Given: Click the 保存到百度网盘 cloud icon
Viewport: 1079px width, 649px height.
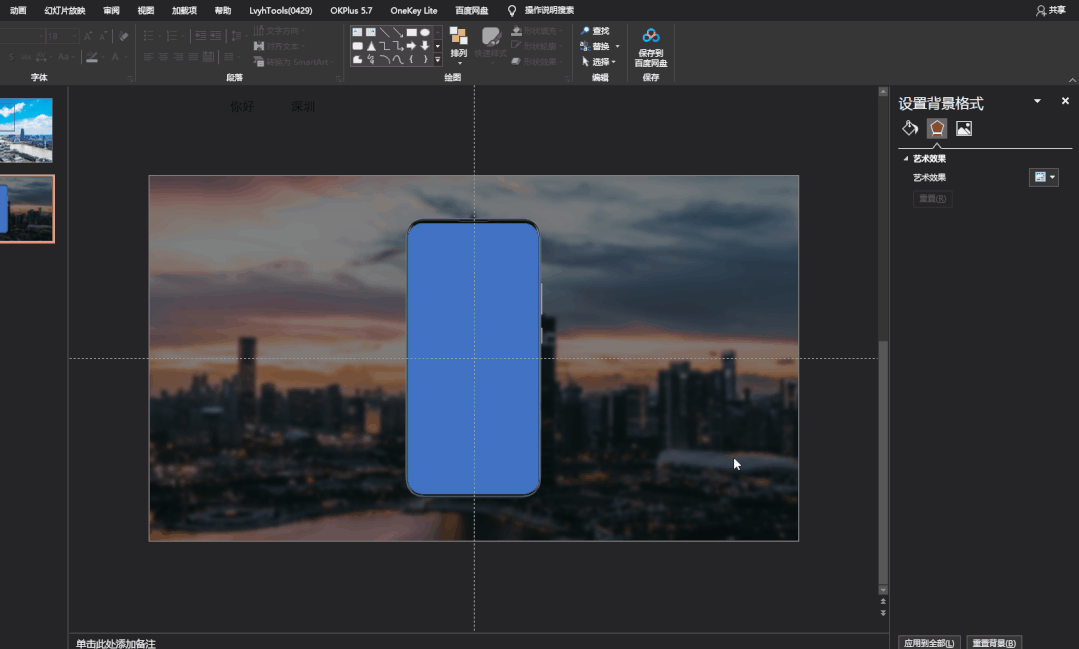Looking at the screenshot, I should click(651, 36).
